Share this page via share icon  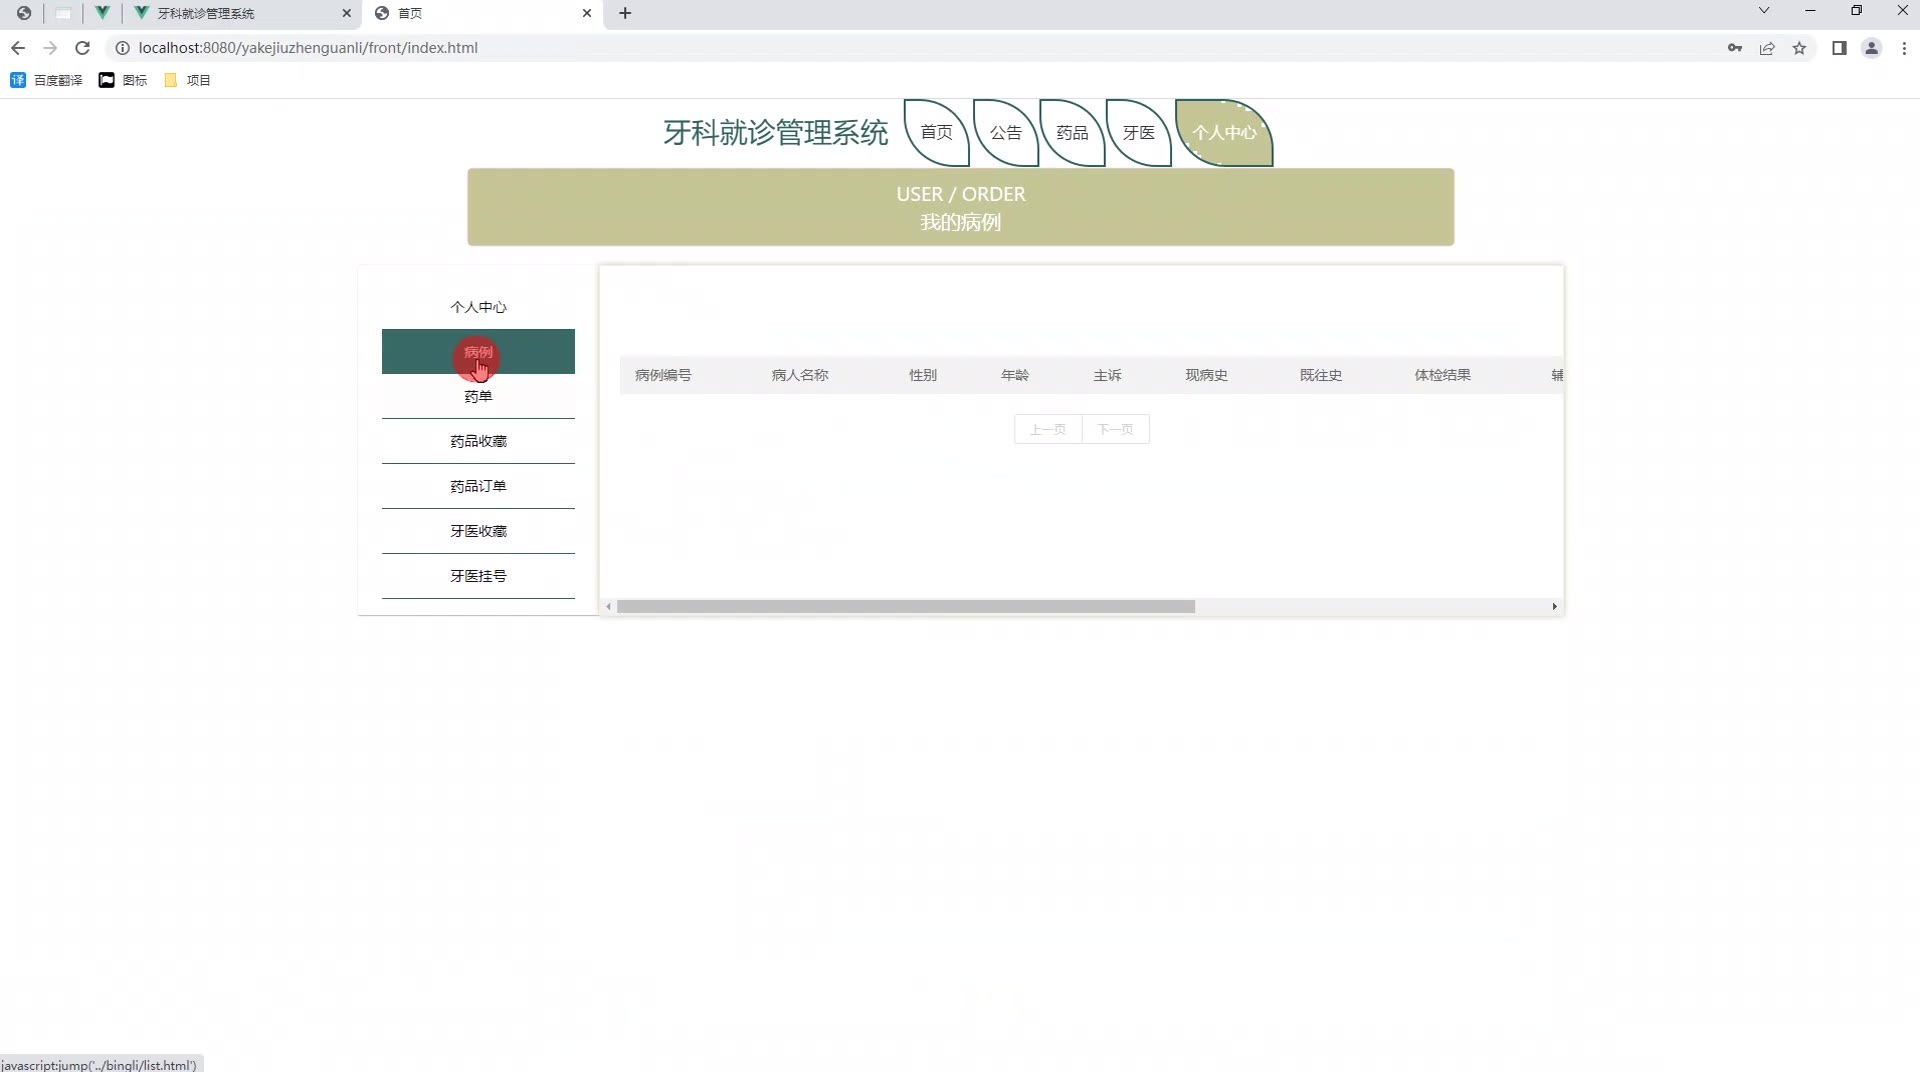[1767, 48]
